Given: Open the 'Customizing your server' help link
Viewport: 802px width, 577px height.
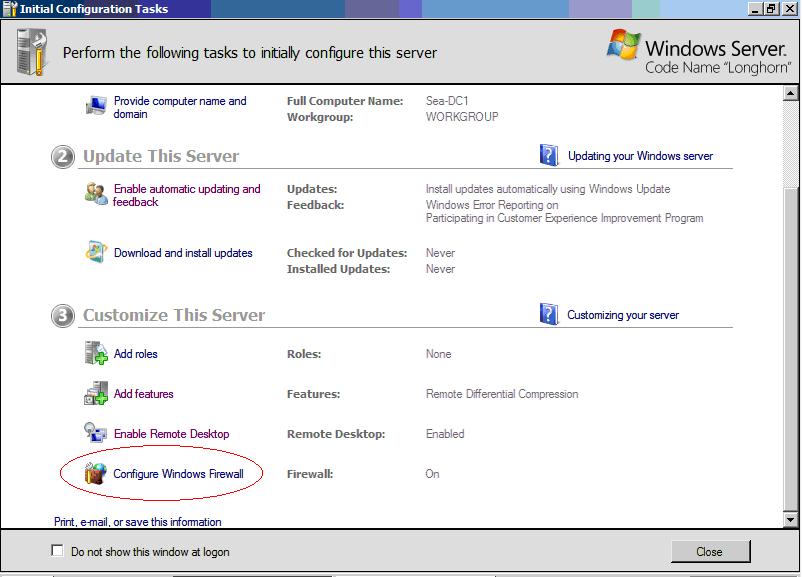Looking at the screenshot, I should [x=622, y=315].
